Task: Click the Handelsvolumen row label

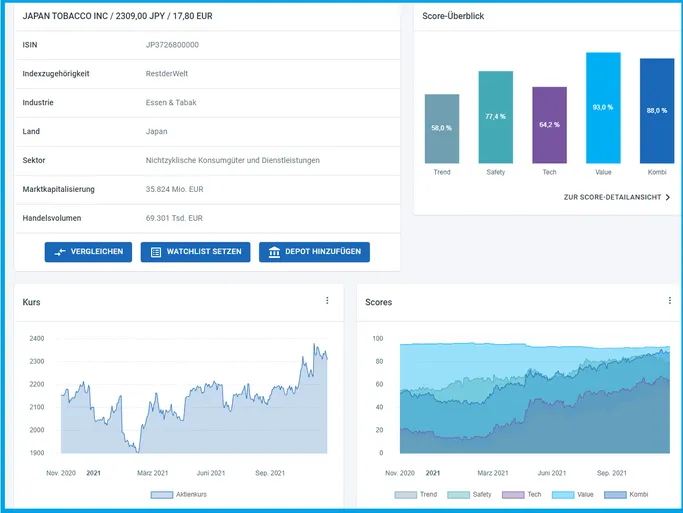Action: click(x=52, y=218)
